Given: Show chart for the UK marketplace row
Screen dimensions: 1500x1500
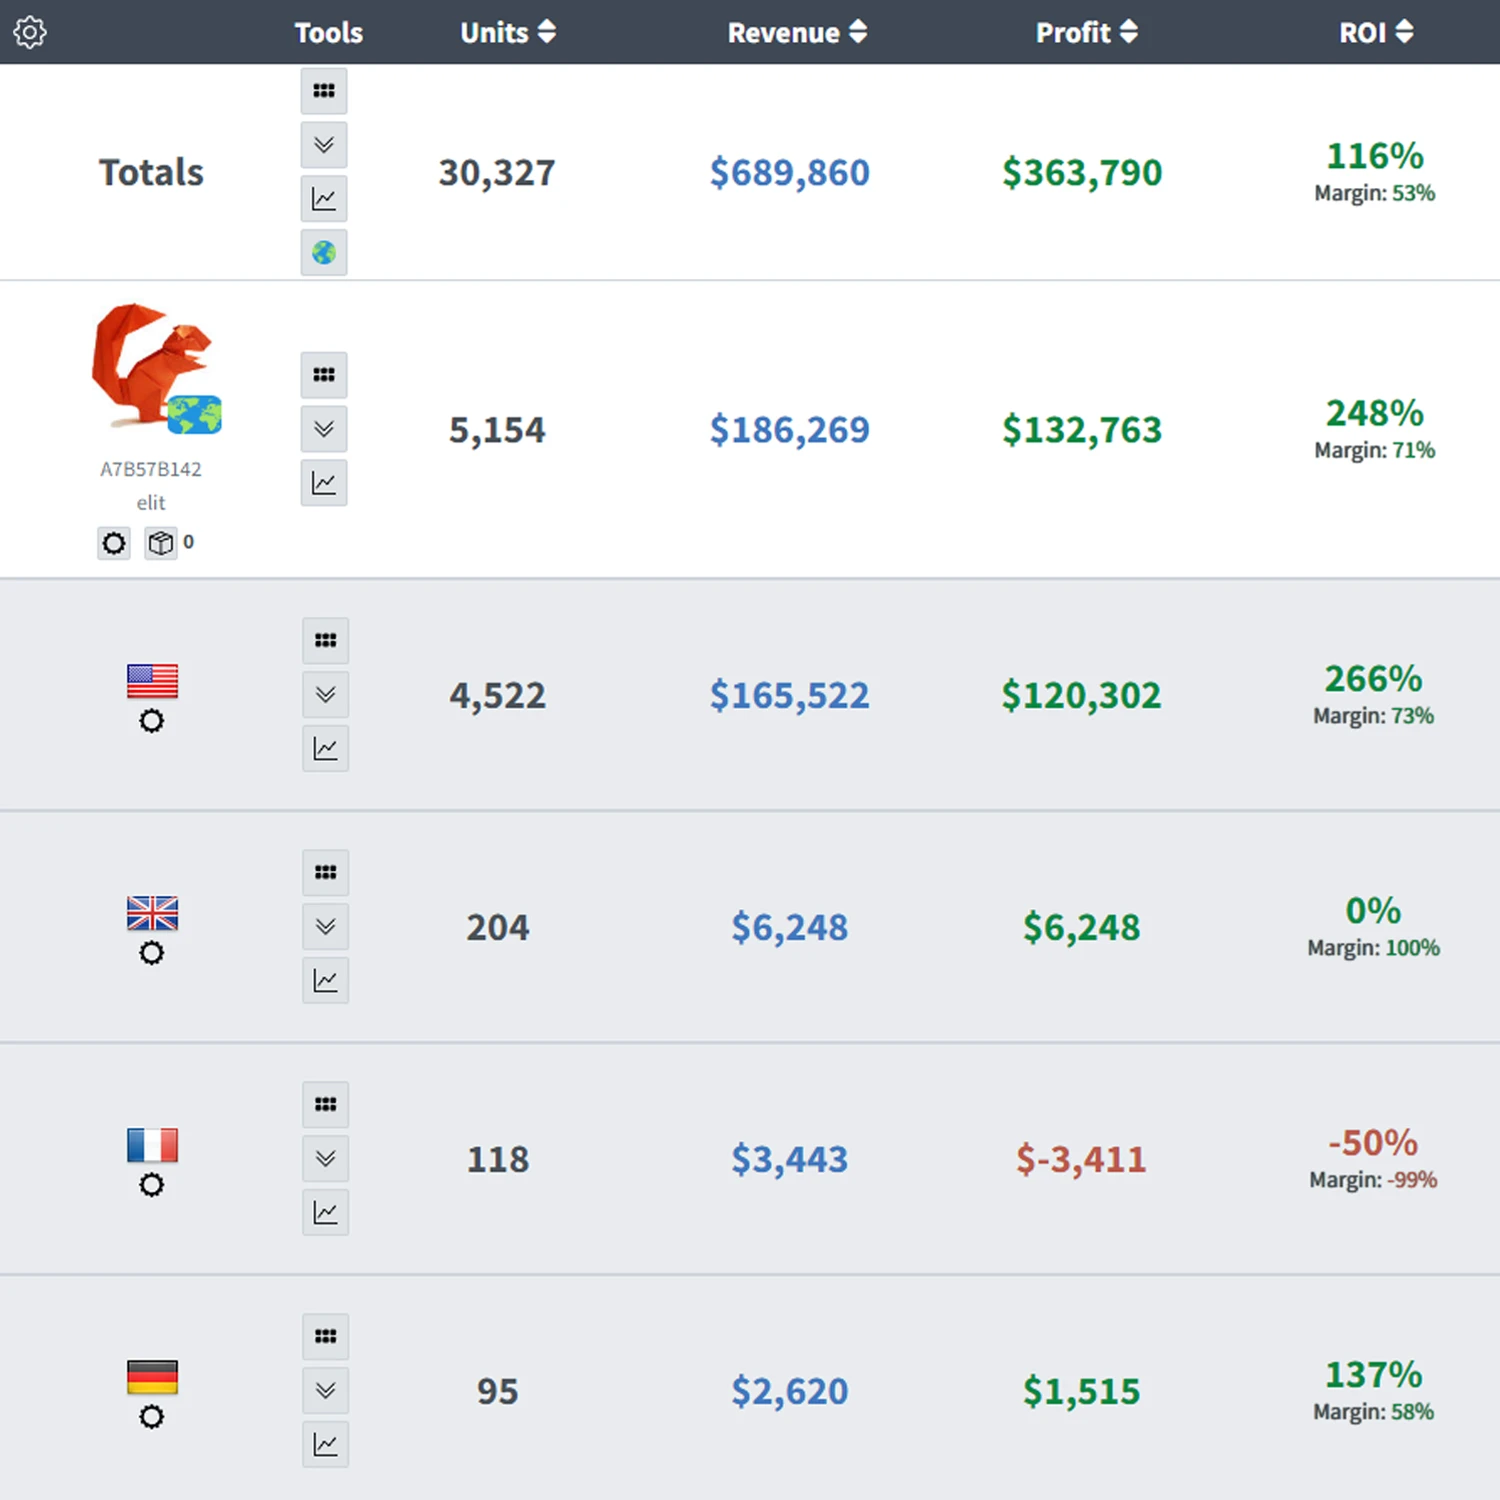Looking at the screenshot, I should pyautogui.click(x=326, y=981).
